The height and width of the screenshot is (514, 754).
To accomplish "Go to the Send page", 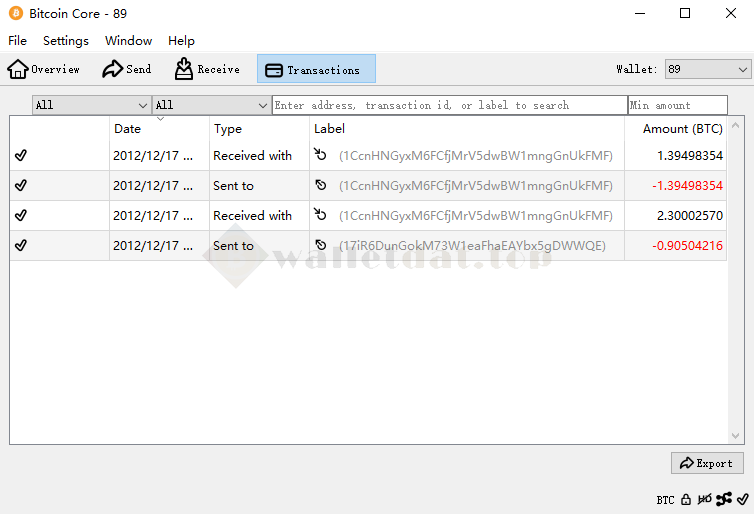I will tap(127, 69).
